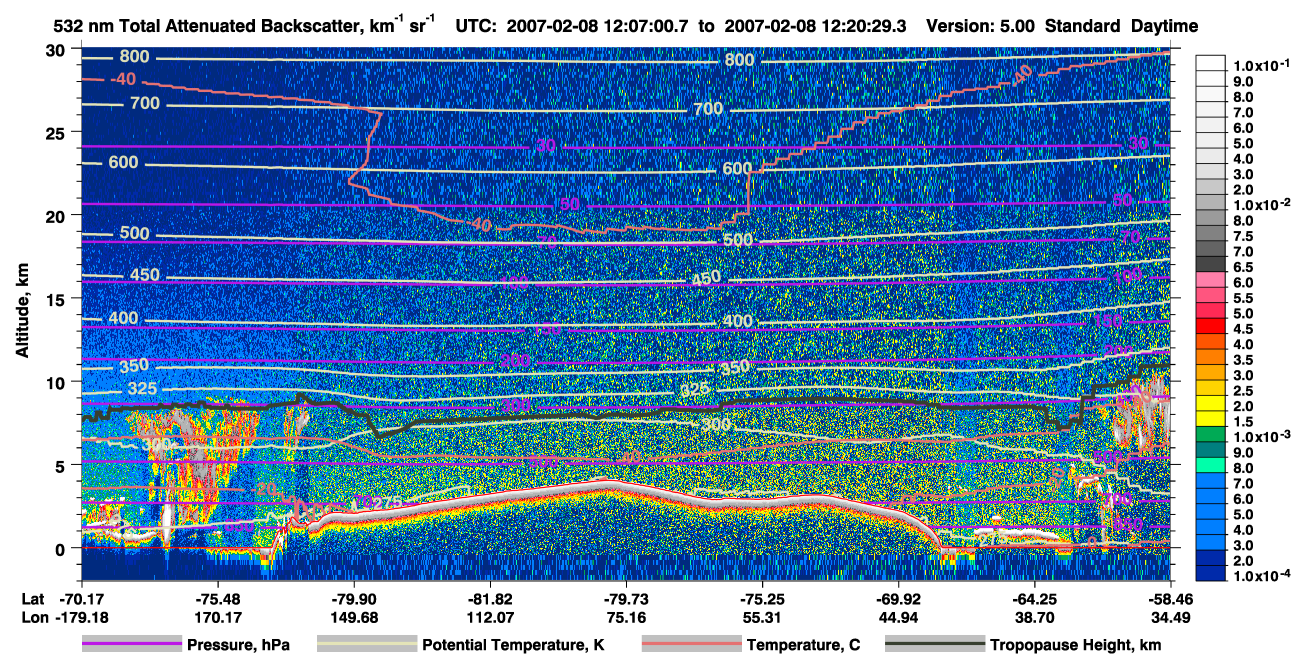Click altitude tick label 25
1300x667 pixels.
click(57, 133)
